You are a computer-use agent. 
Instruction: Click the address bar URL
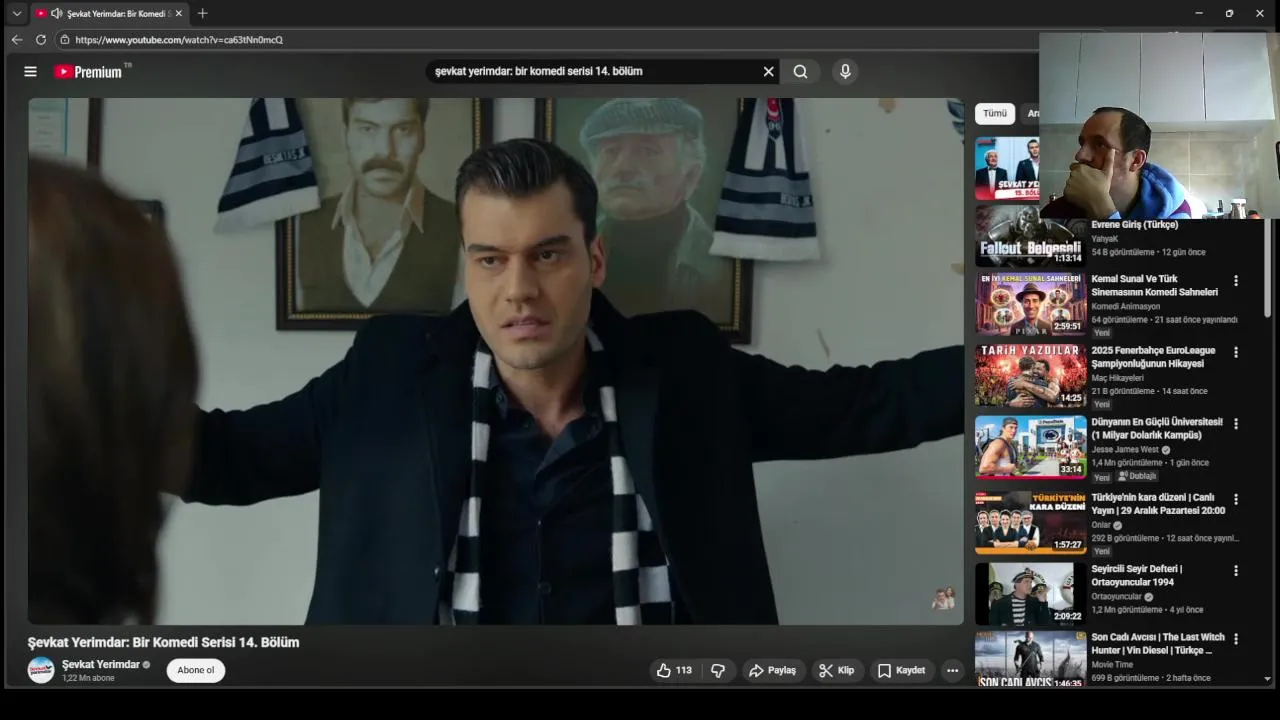coord(179,40)
